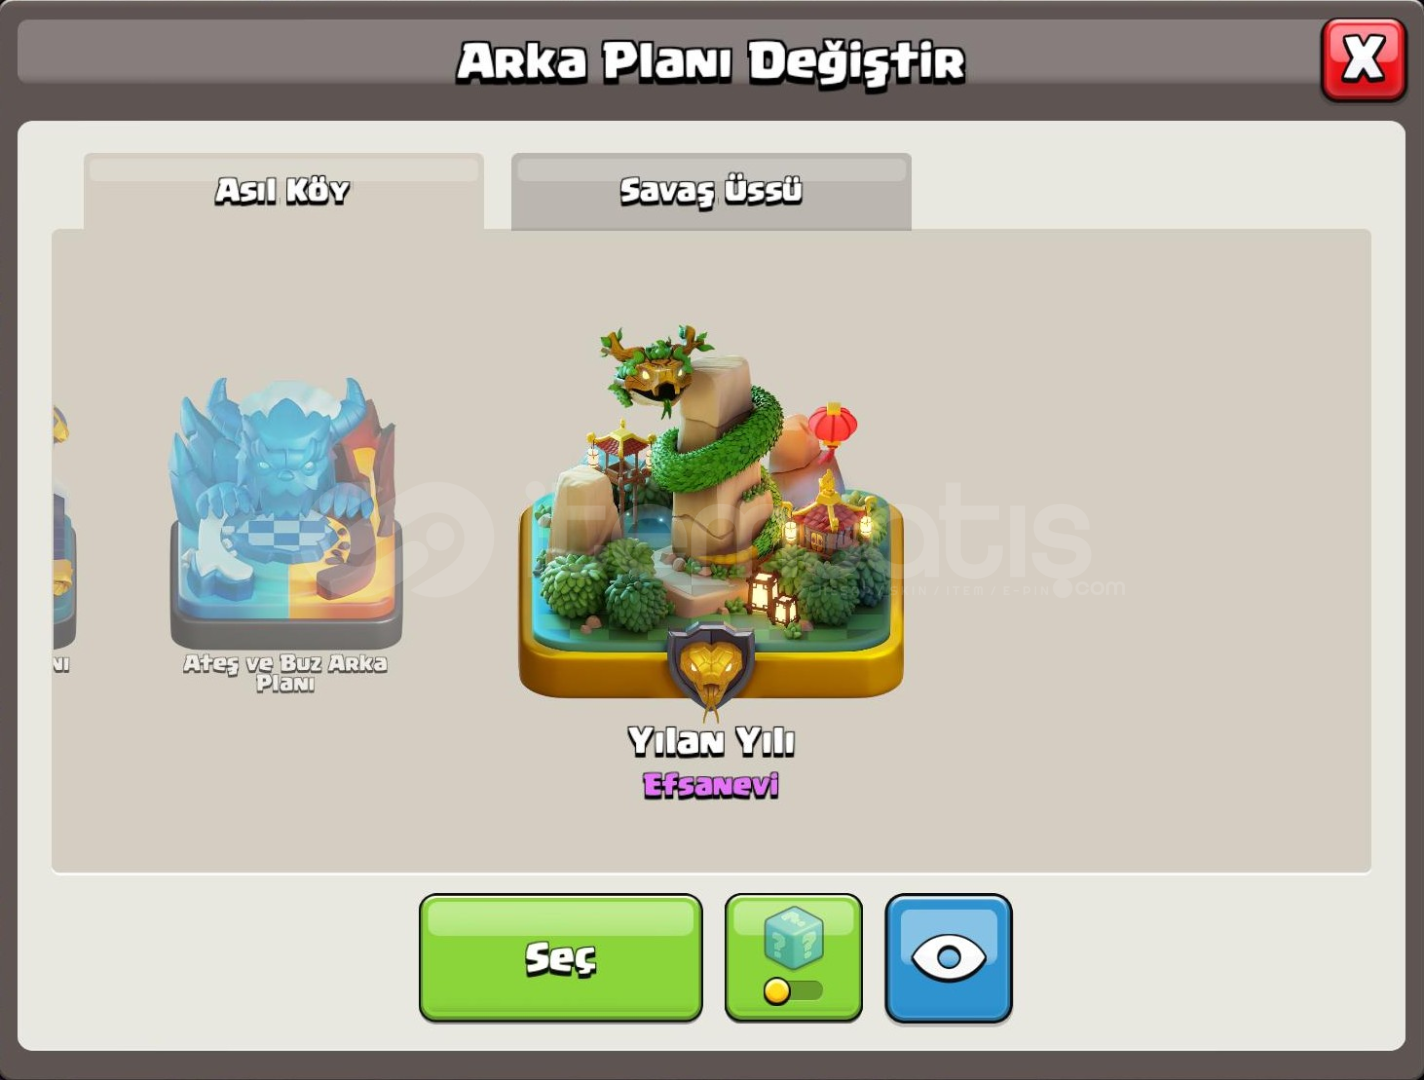Click the ice golem statue icon
Screen dimensions: 1424x1080
click(x=285, y=450)
